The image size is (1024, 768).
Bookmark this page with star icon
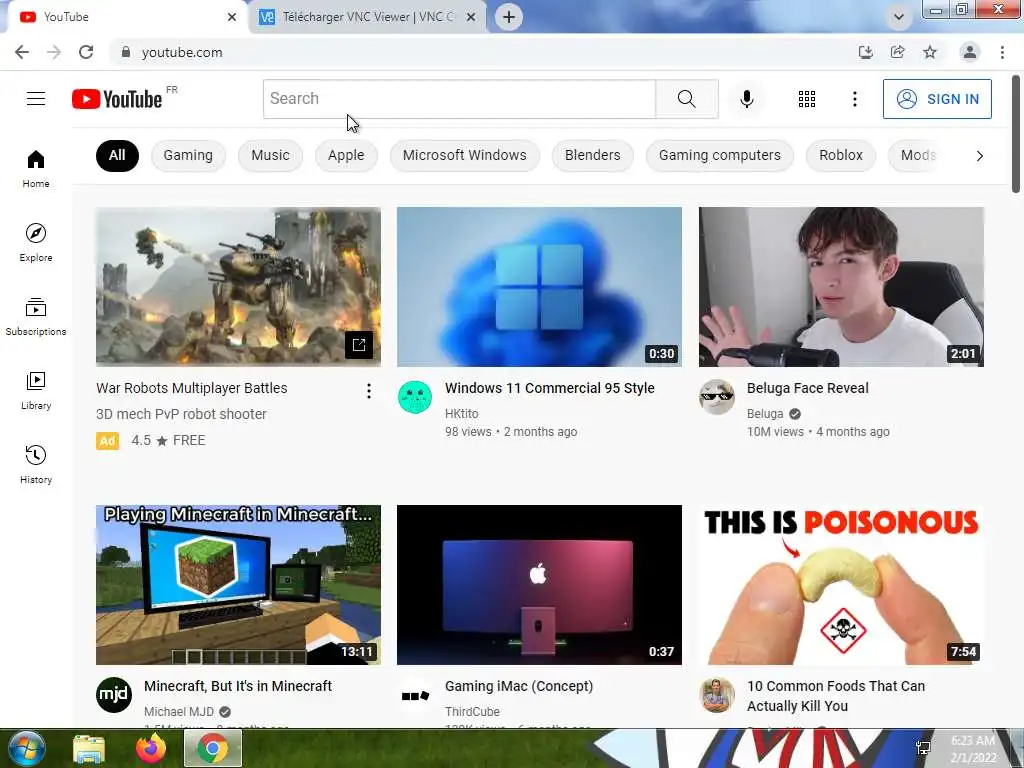coord(930,52)
